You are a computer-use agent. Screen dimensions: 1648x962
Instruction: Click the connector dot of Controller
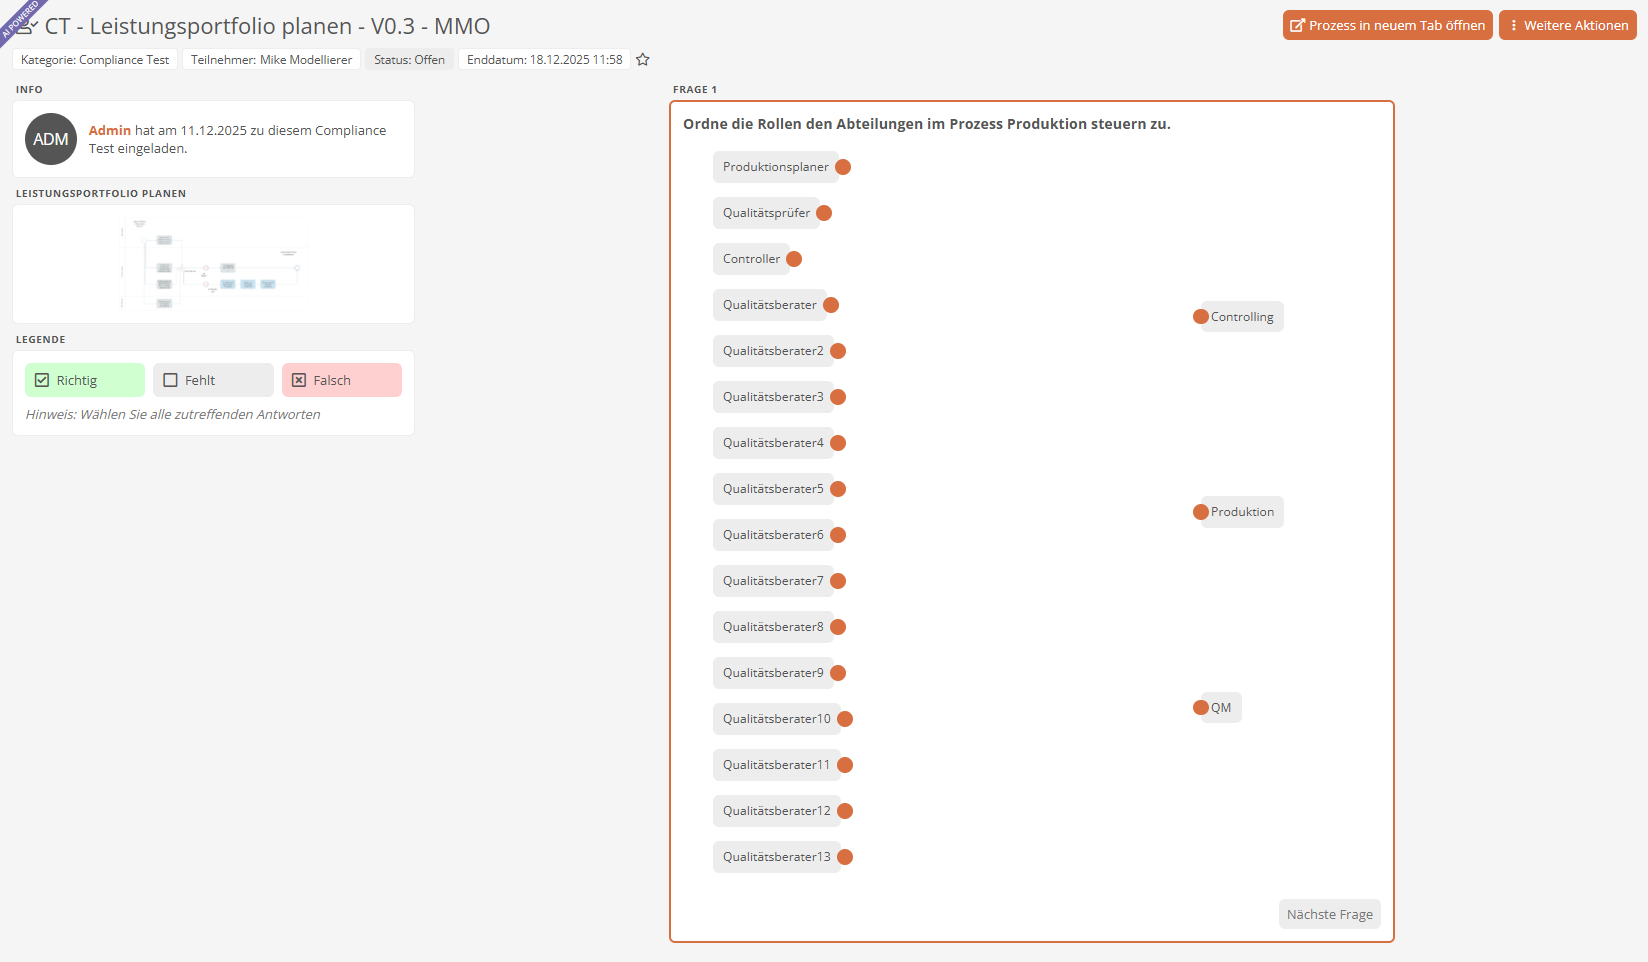pyautogui.click(x=794, y=259)
